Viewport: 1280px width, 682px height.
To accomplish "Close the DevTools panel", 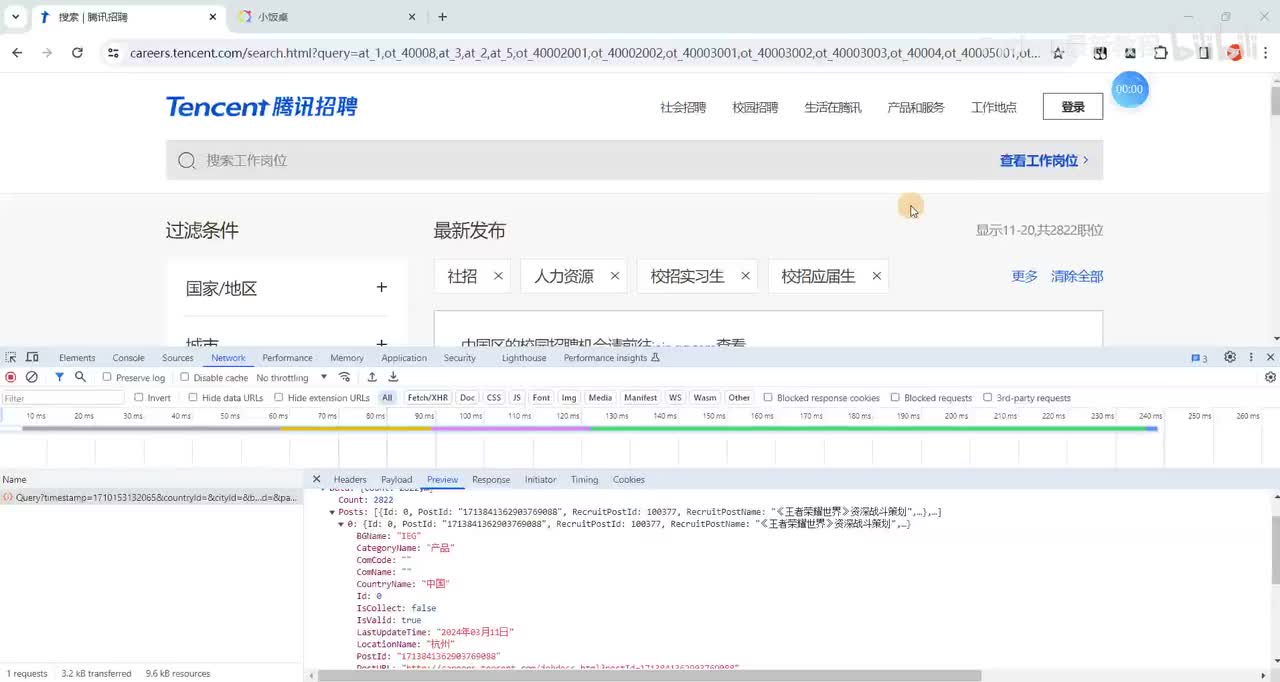I will [1271, 357].
